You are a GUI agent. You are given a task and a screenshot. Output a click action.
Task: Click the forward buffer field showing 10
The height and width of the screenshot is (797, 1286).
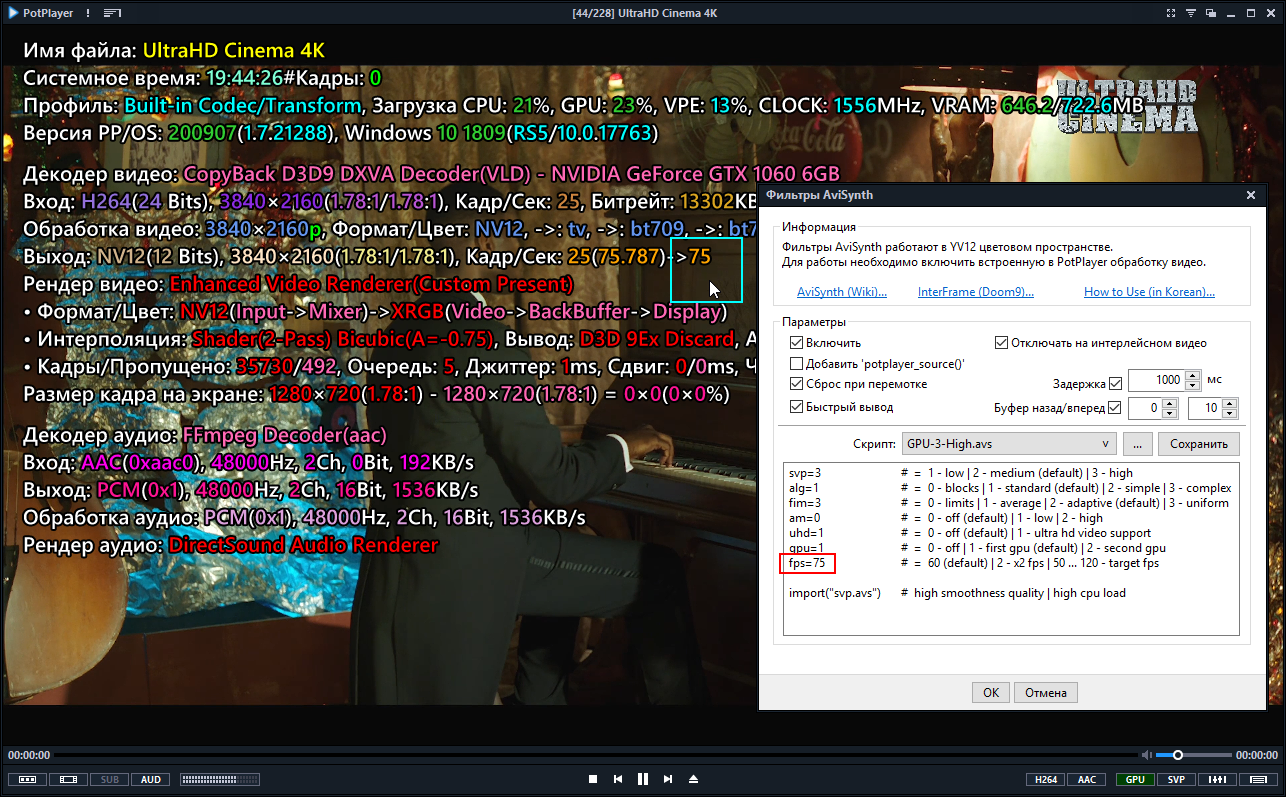tap(1205, 408)
